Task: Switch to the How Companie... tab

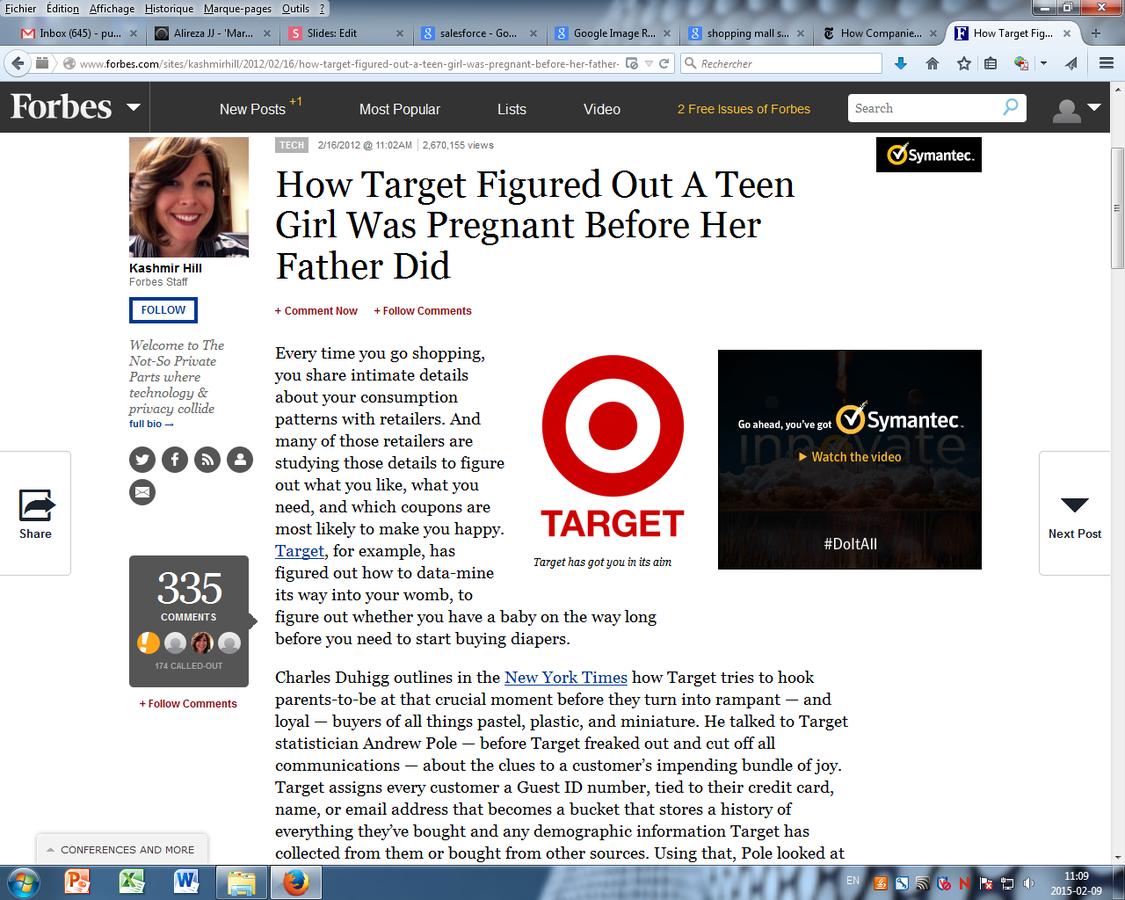Action: coord(880,33)
